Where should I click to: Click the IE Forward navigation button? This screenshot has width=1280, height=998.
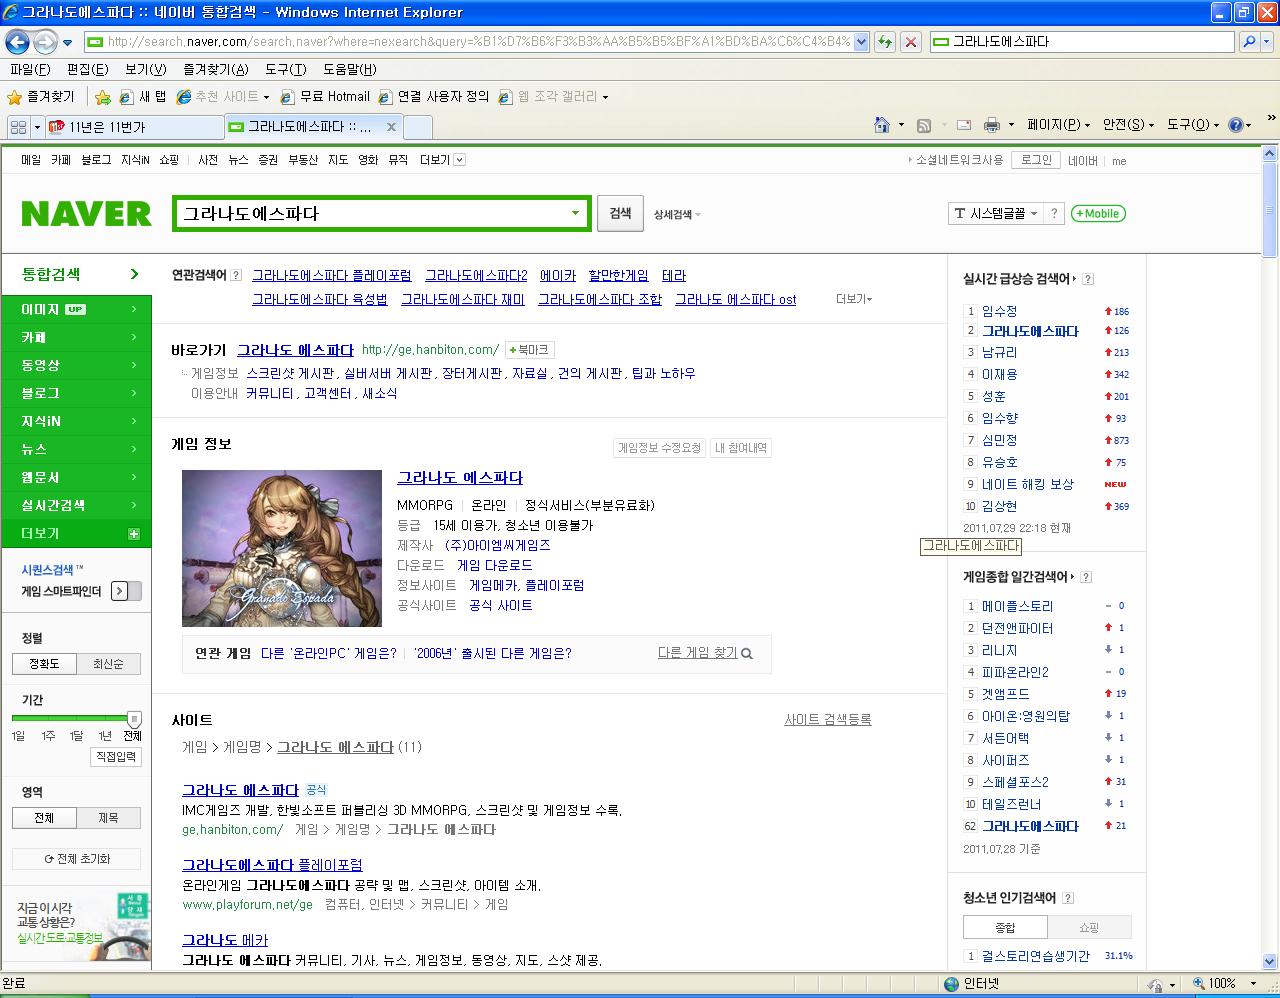point(45,42)
